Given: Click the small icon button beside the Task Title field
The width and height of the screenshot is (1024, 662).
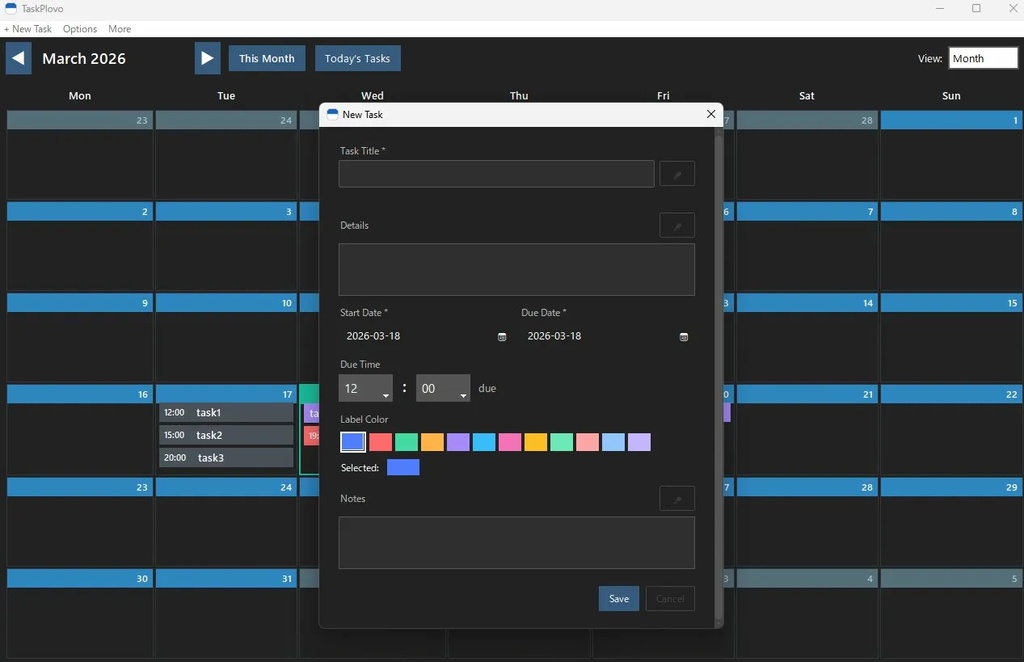Looking at the screenshot, I should (677, 174).
